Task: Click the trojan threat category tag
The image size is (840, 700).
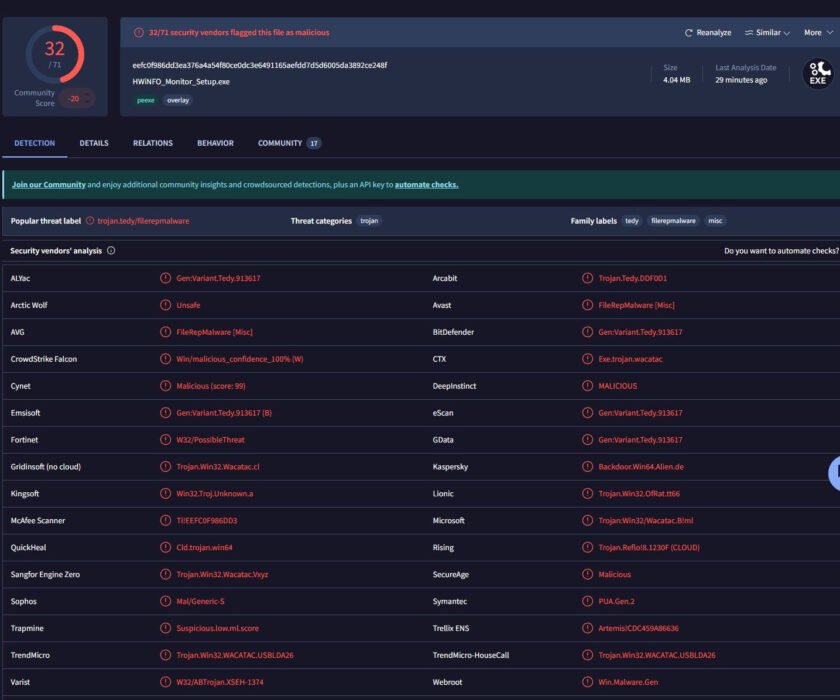Action: [x=369, y=221]
